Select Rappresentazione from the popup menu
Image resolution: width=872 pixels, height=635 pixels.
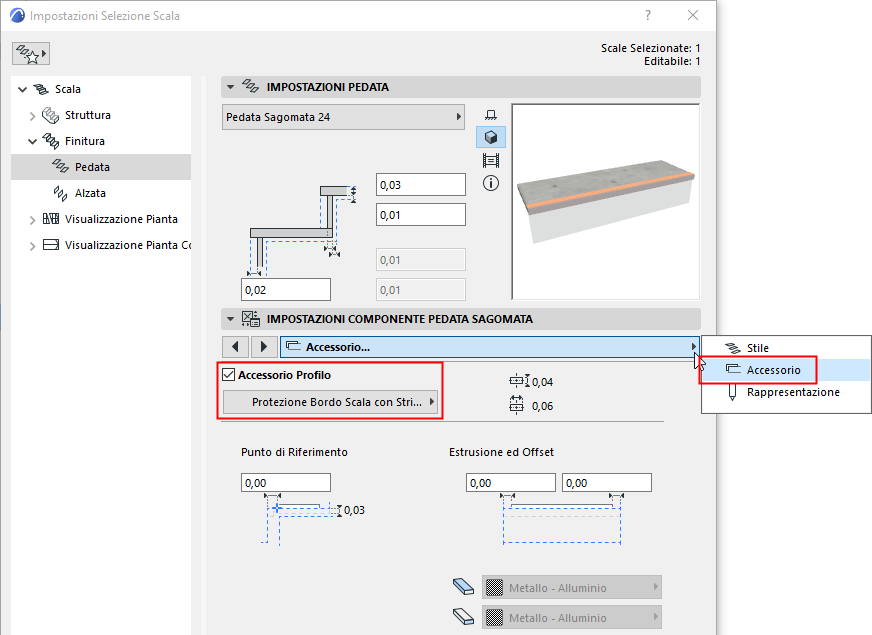(785, 393)
